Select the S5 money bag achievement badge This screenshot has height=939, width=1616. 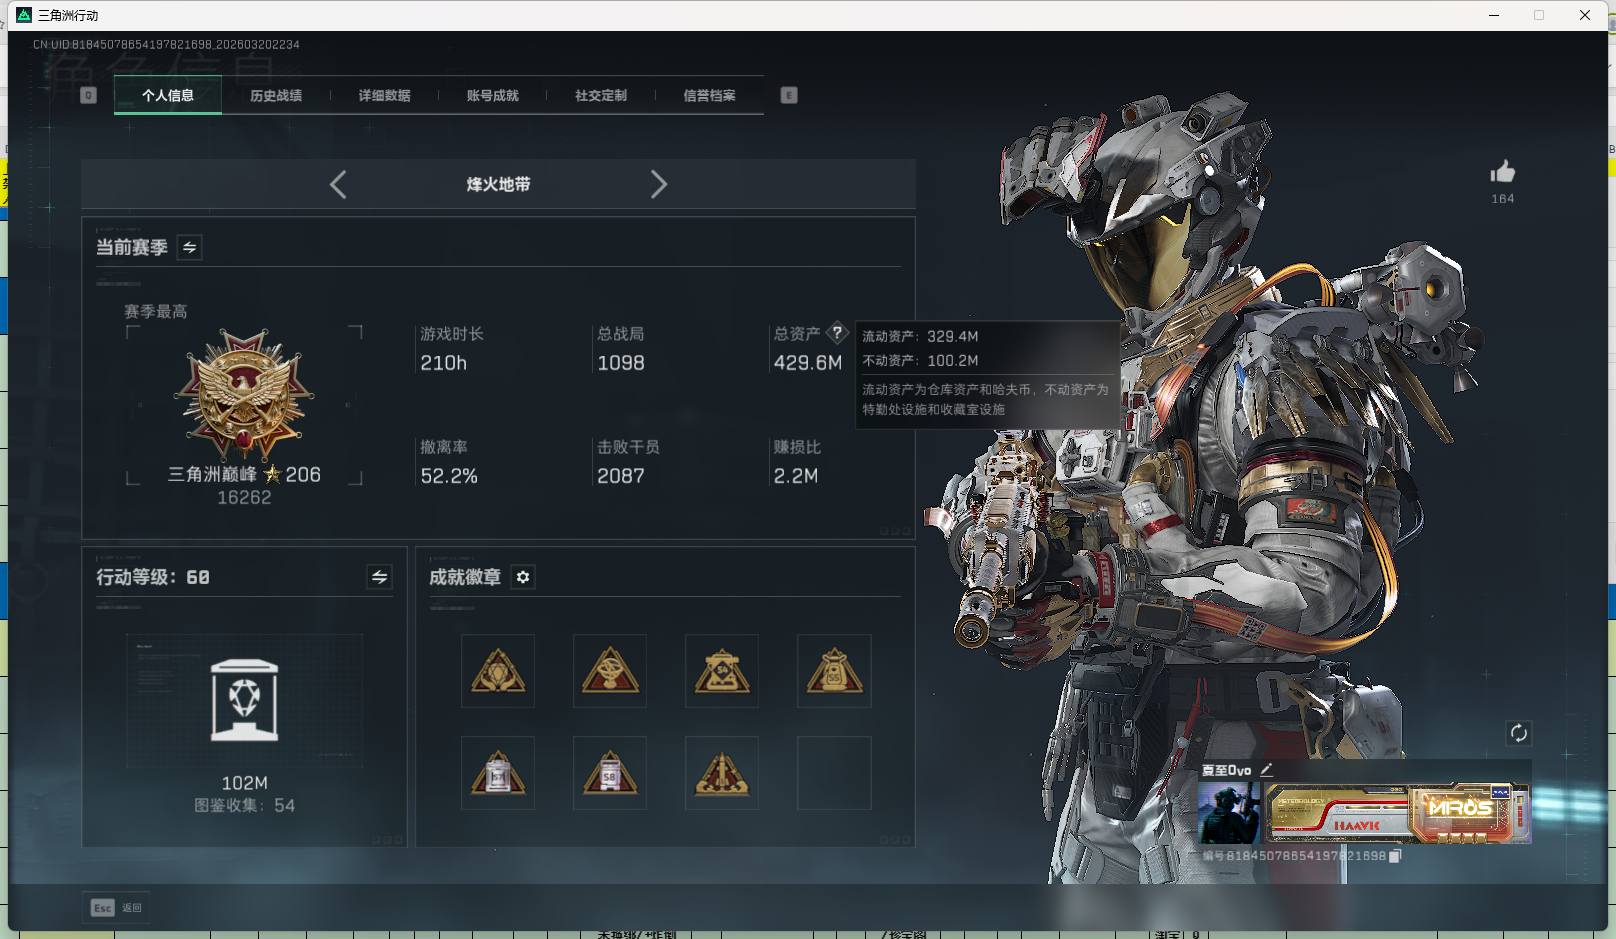(834, 671)
